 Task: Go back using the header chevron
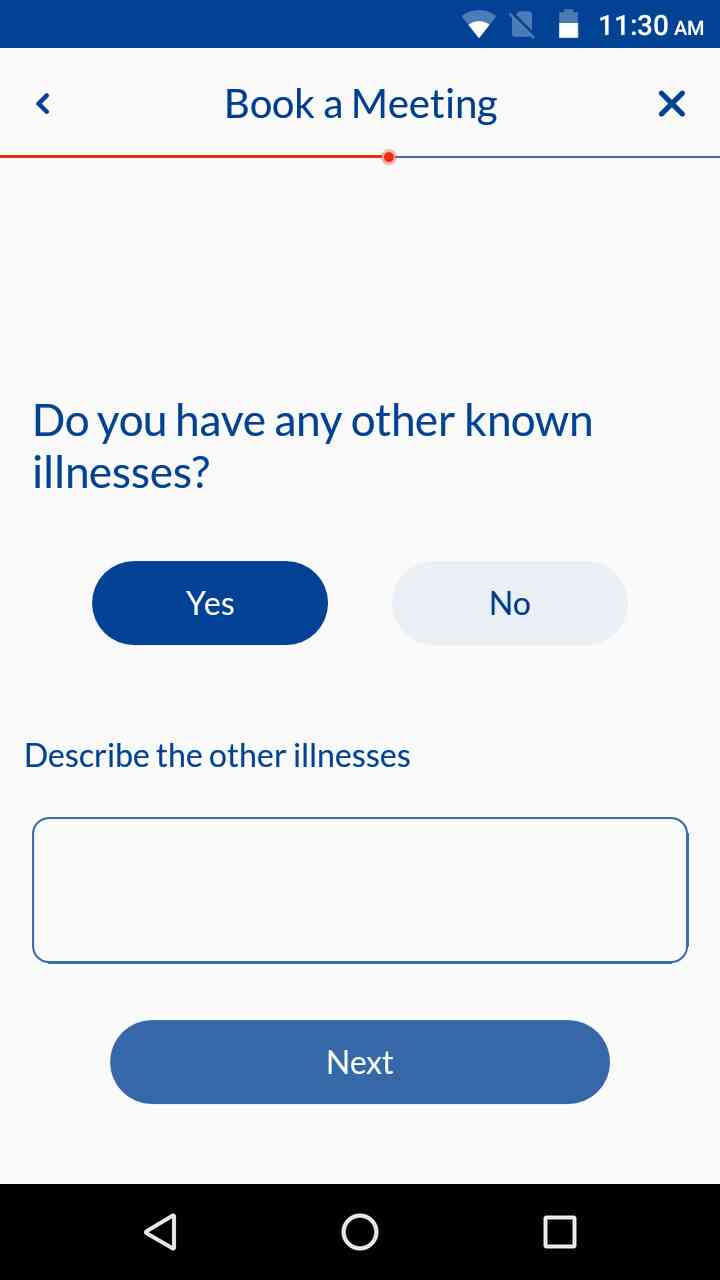pos(43,103)
